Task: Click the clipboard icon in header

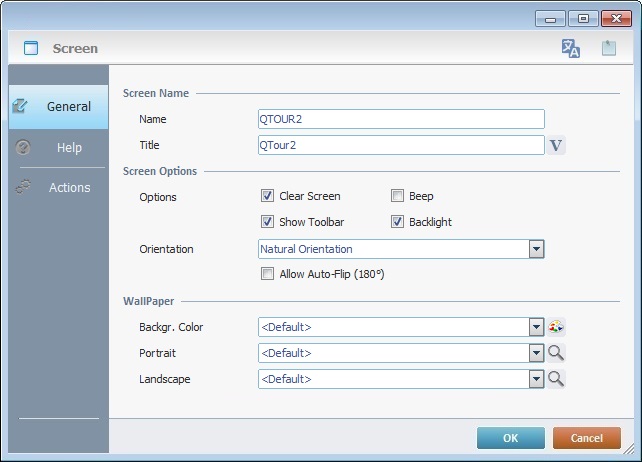Action: 608,48
